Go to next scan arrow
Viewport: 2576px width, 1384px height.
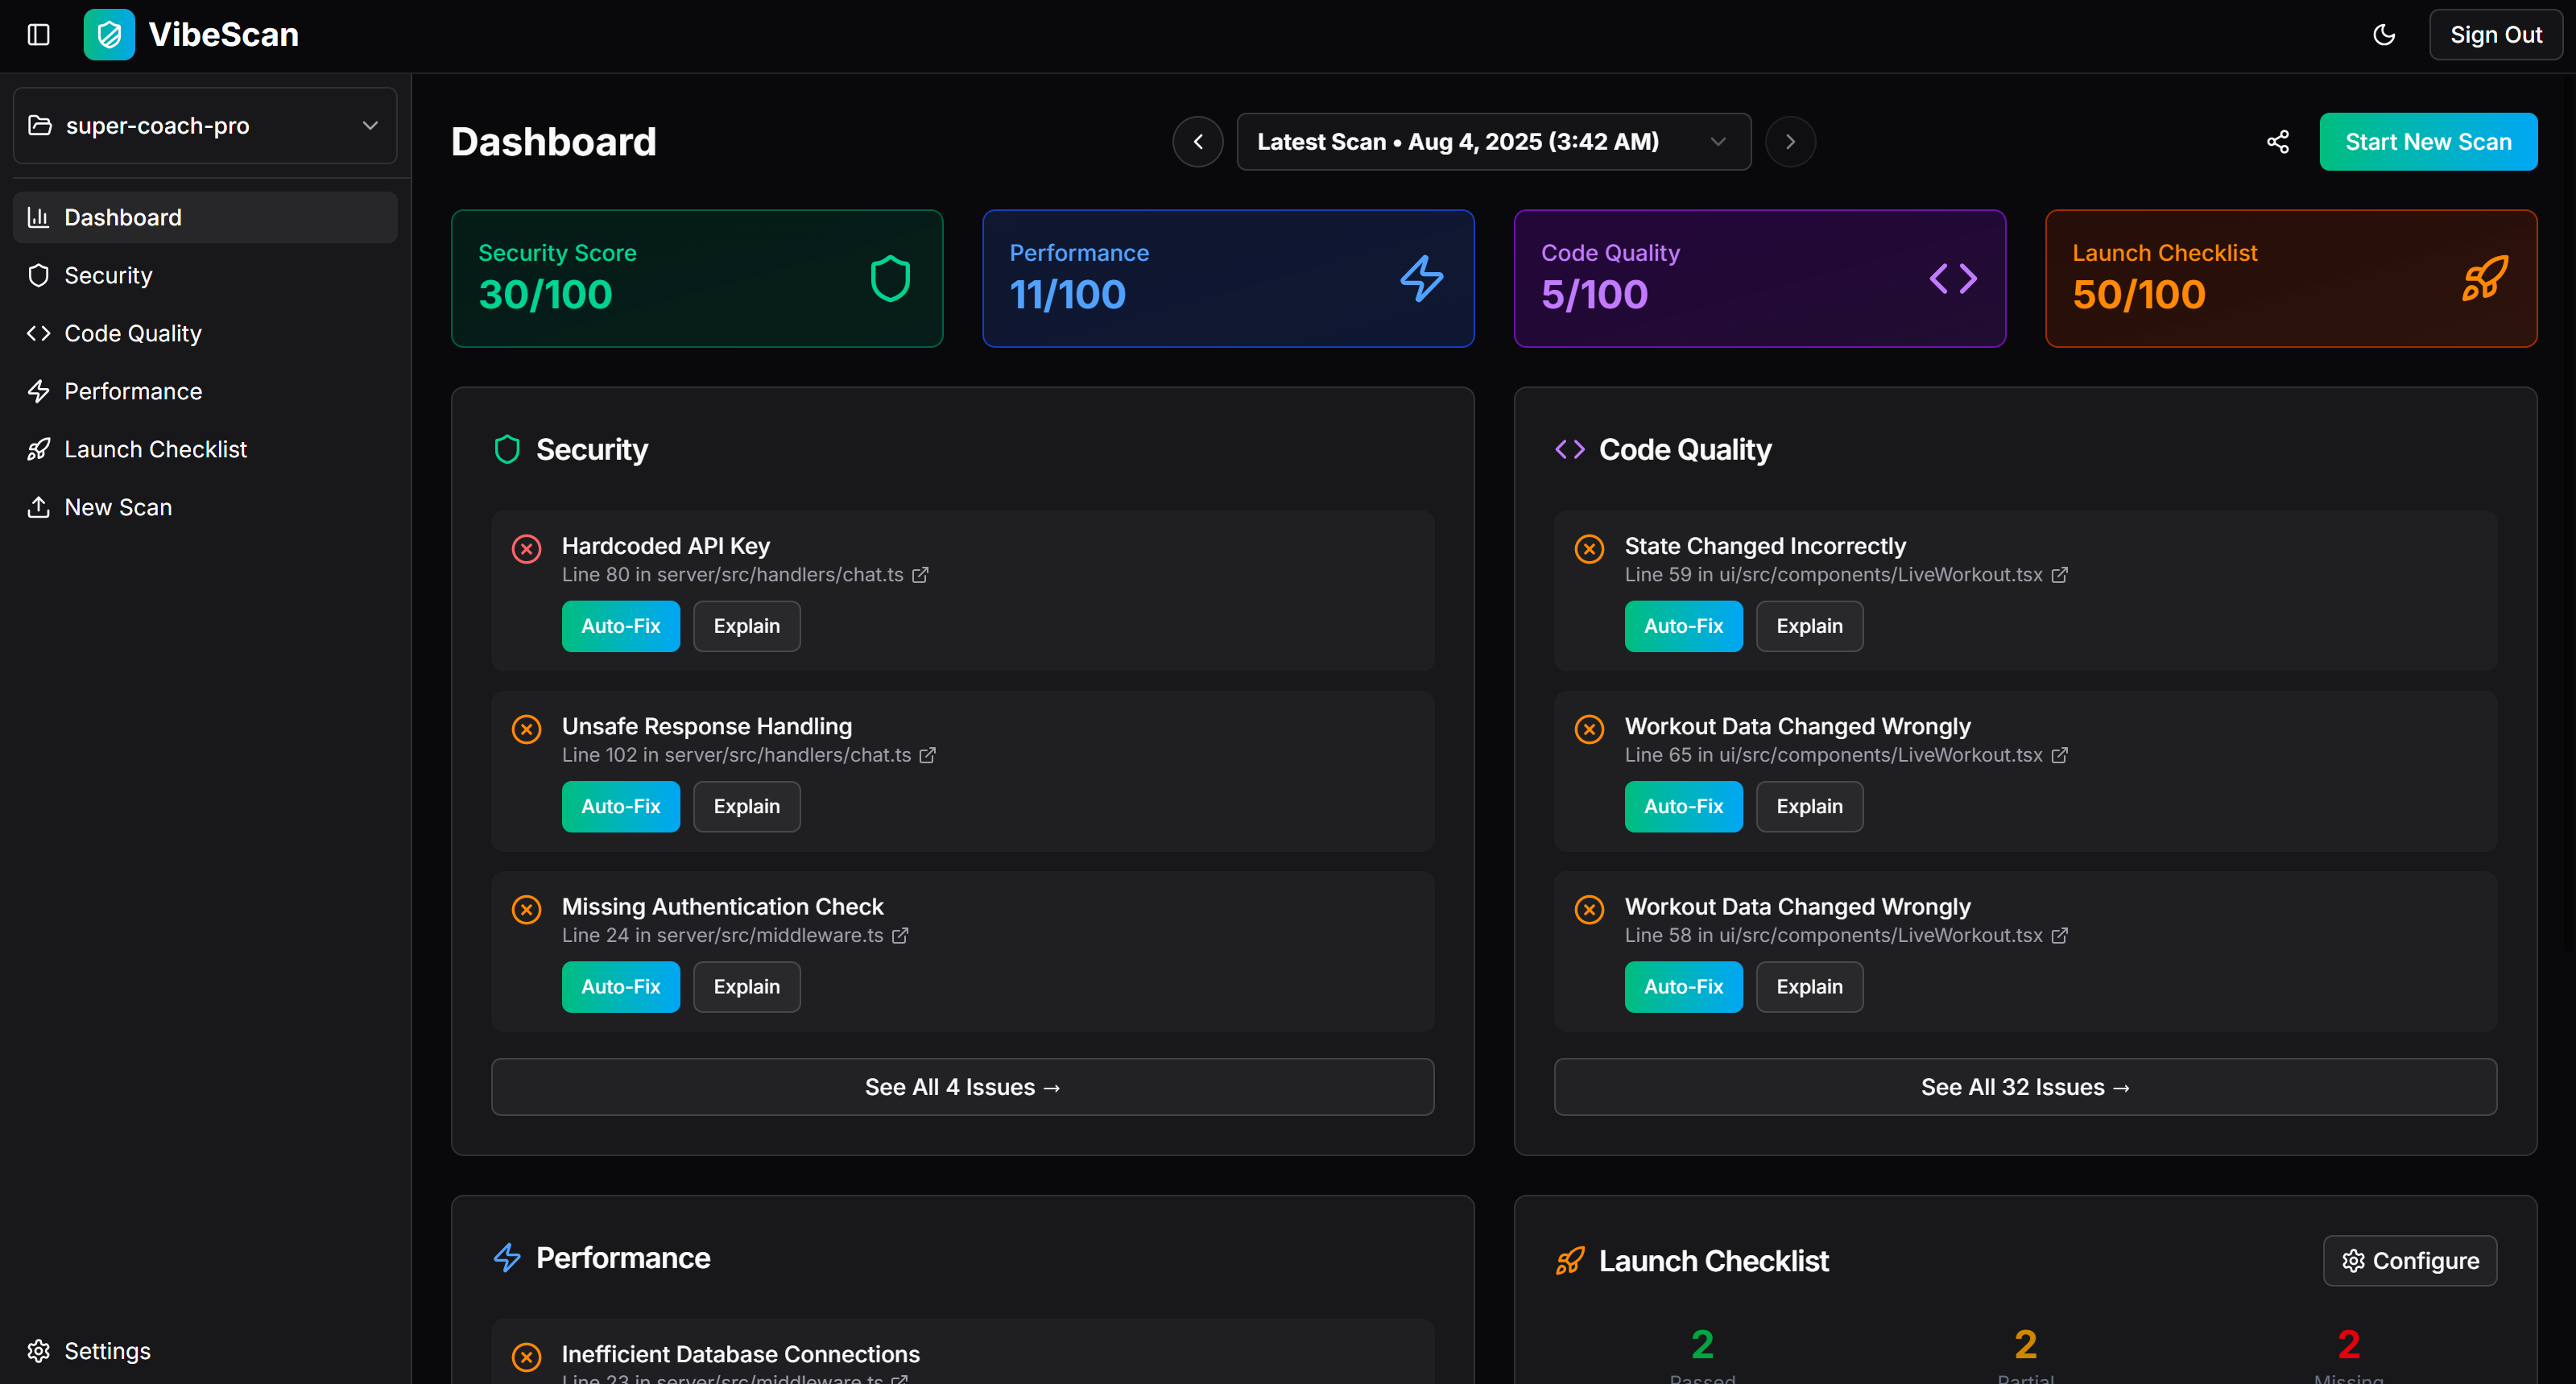(1790, 142)
